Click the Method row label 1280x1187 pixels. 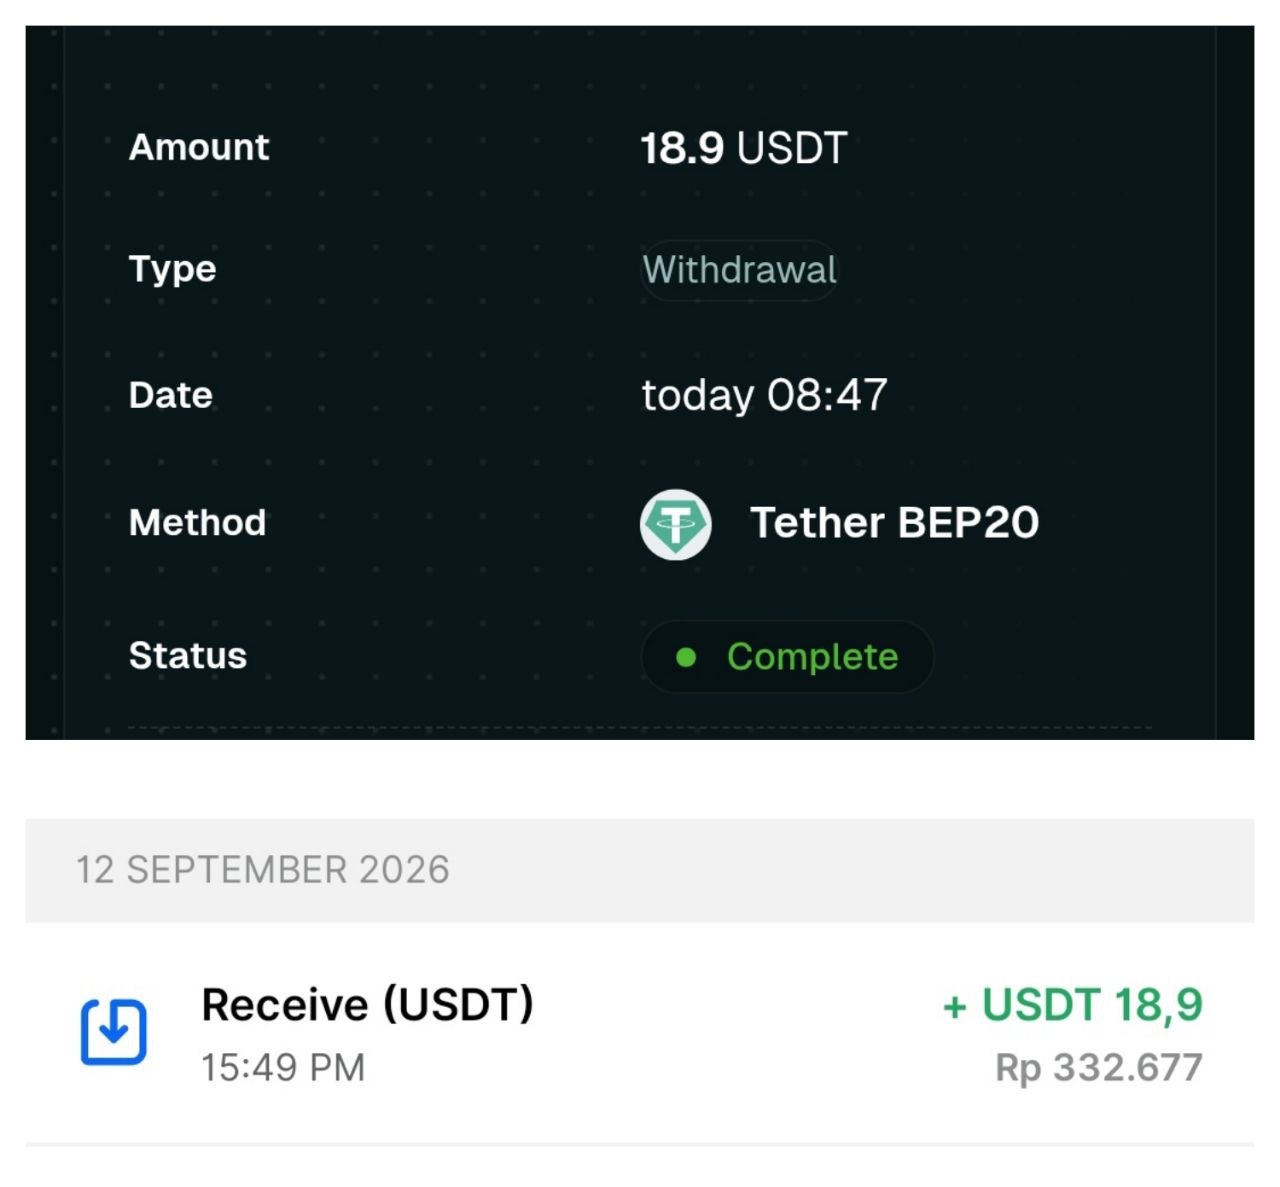pos(198,522)
